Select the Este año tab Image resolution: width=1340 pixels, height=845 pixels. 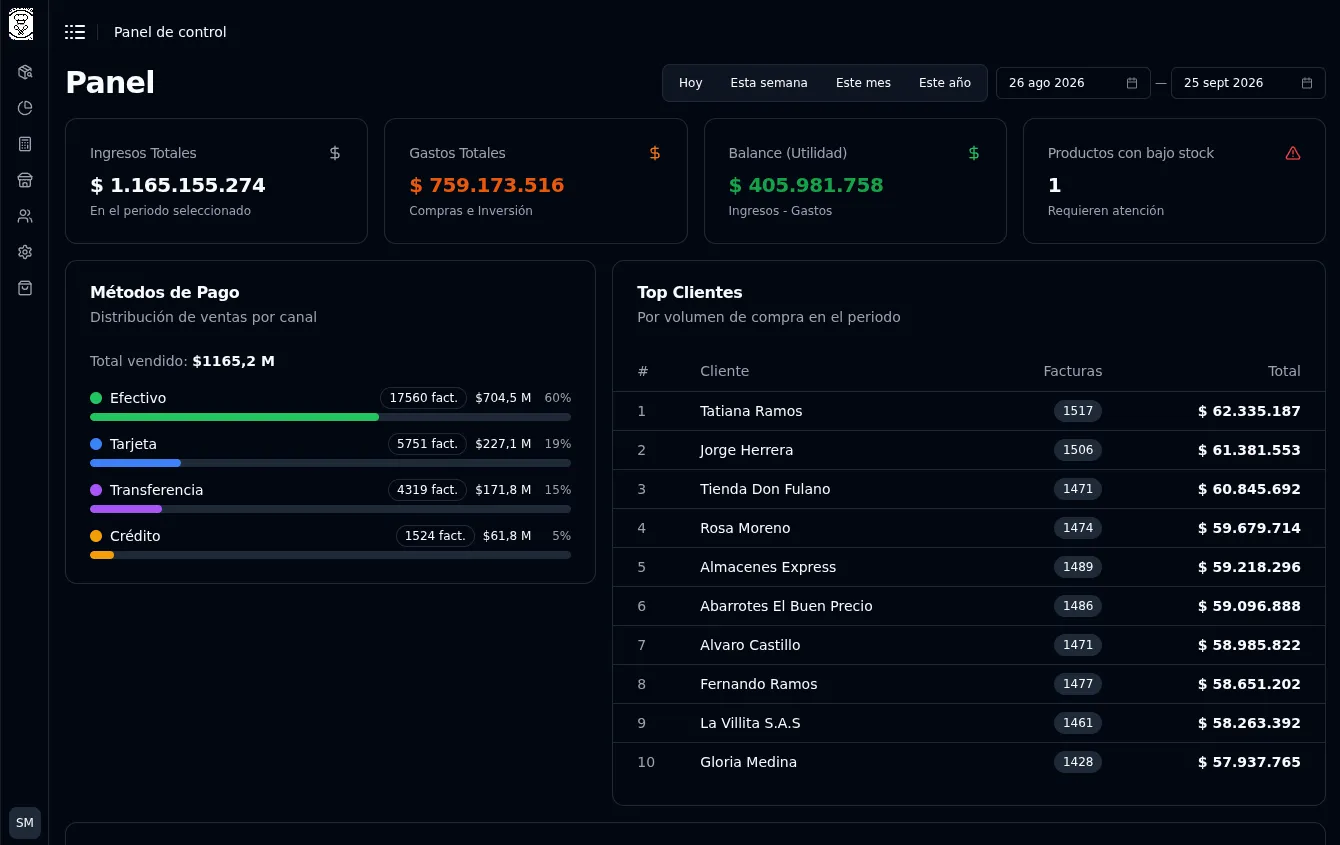coord(945,83)
